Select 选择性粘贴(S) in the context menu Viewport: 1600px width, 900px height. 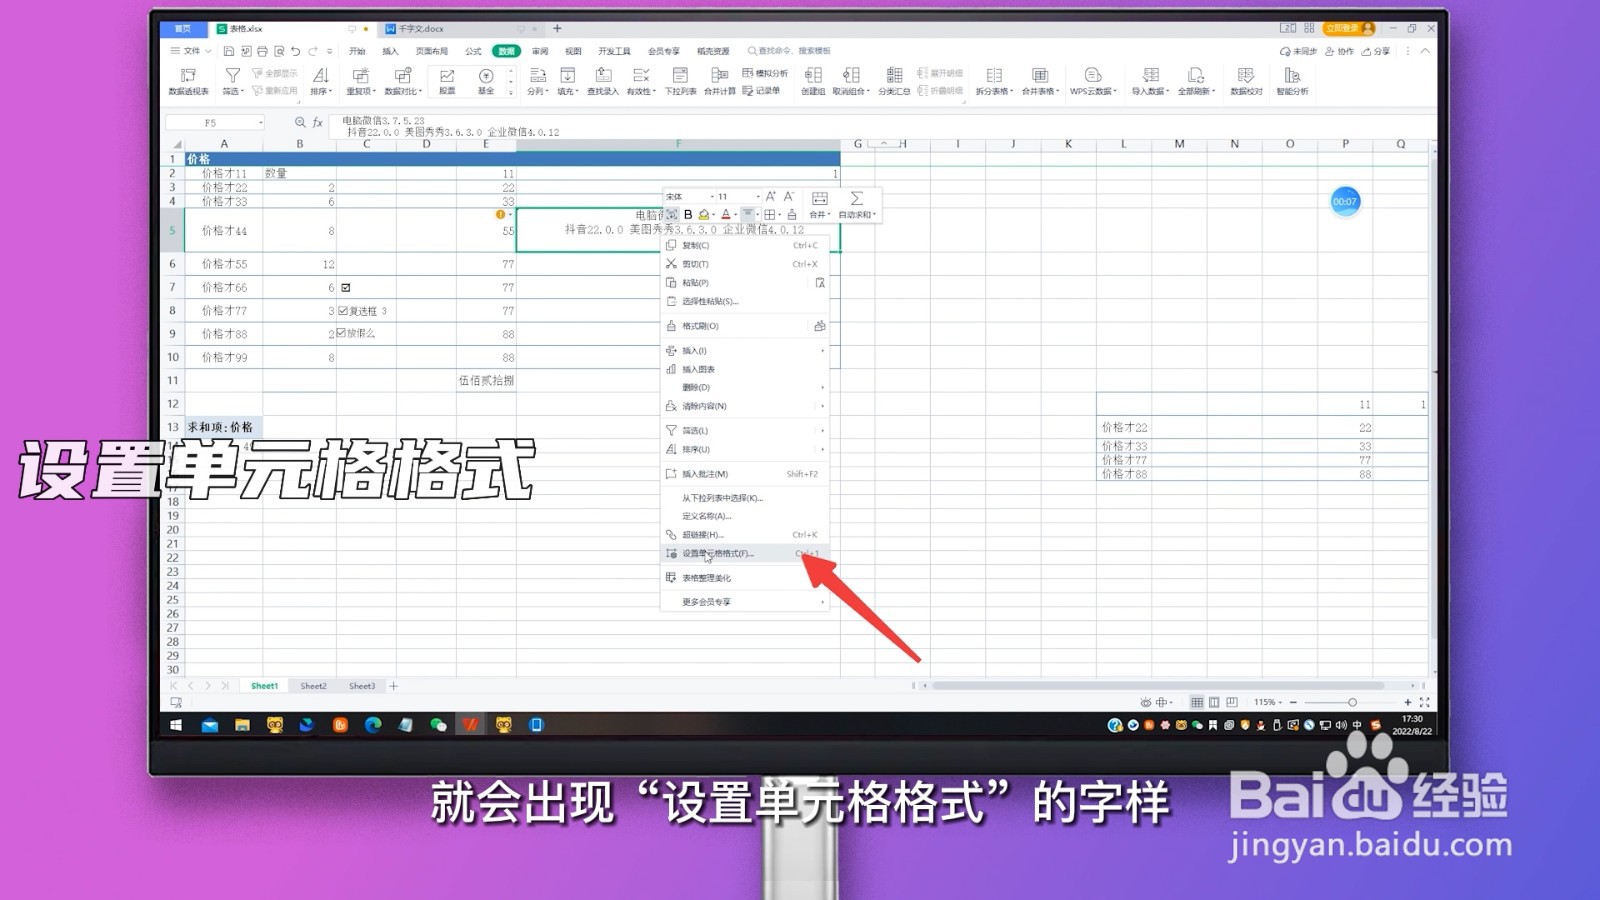(744, 301)
